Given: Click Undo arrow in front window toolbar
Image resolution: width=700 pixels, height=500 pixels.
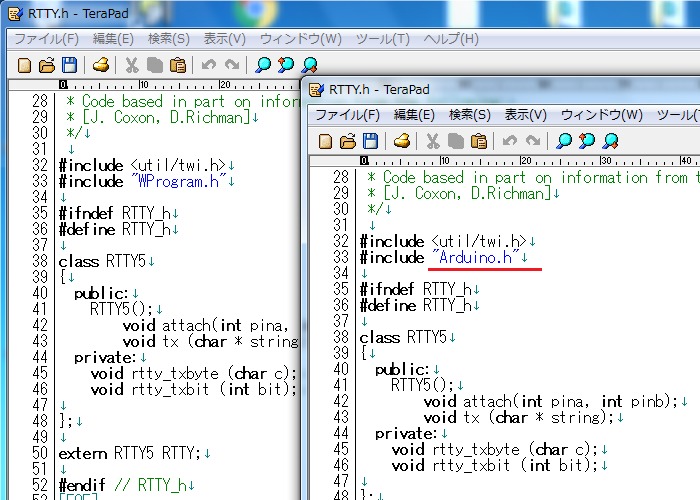Looking at the screenshot, I should (x=510, y=140).
